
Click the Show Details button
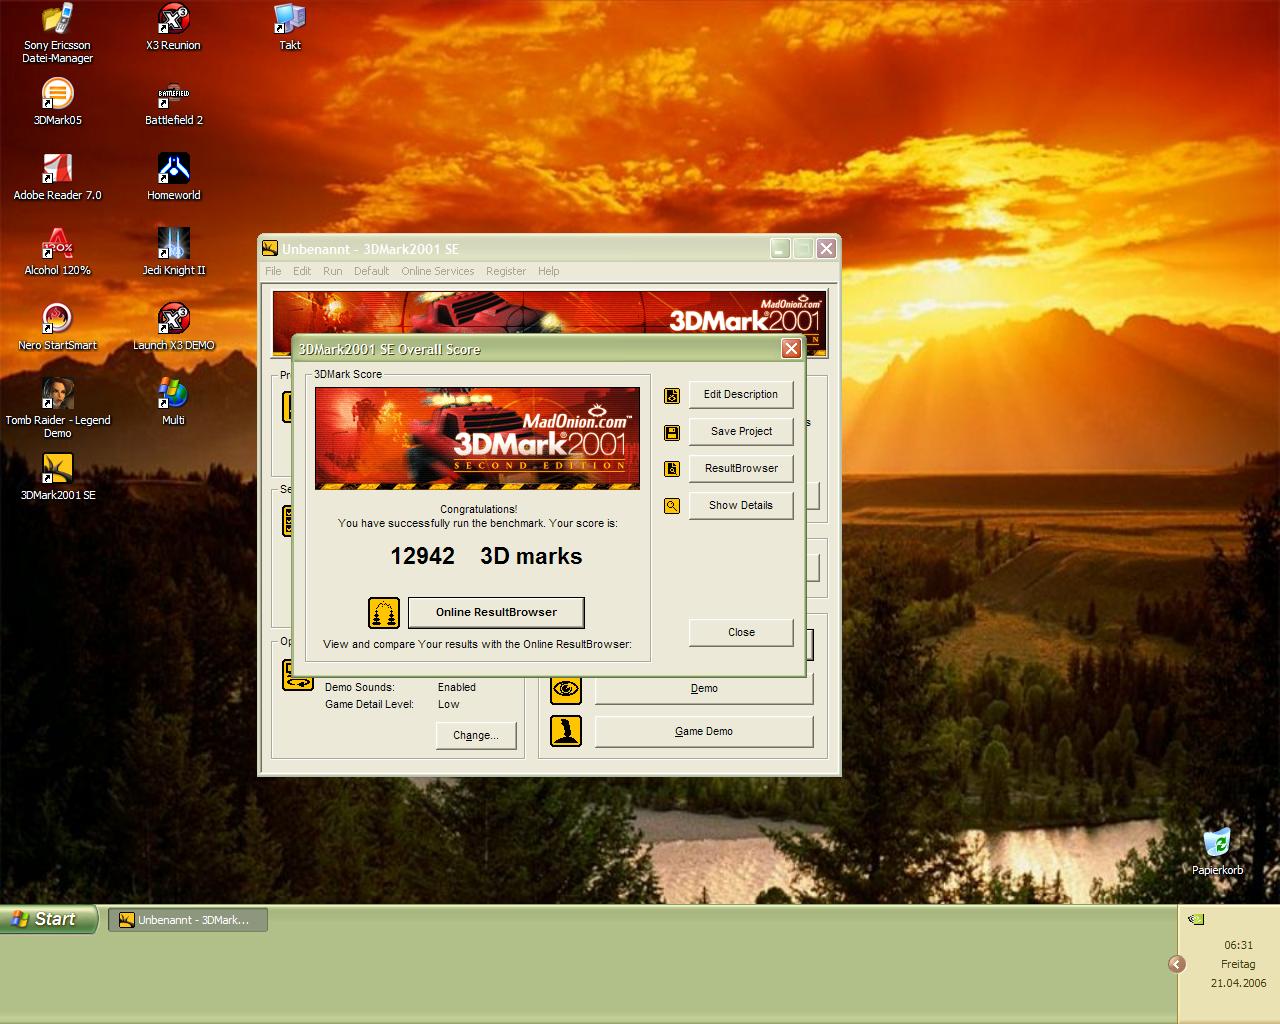pyautogui.click(x=740, y=505)
